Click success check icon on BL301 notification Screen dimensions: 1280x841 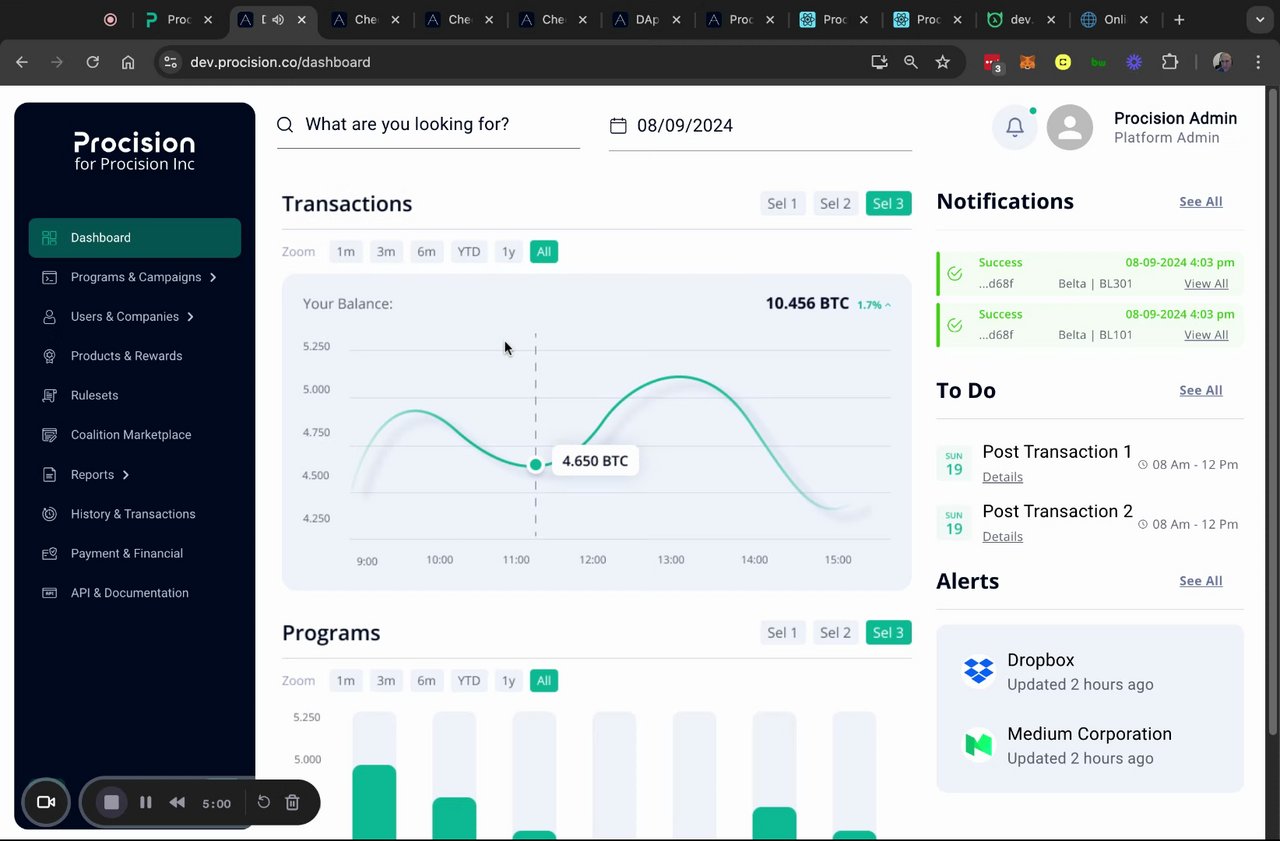point(955,273)
